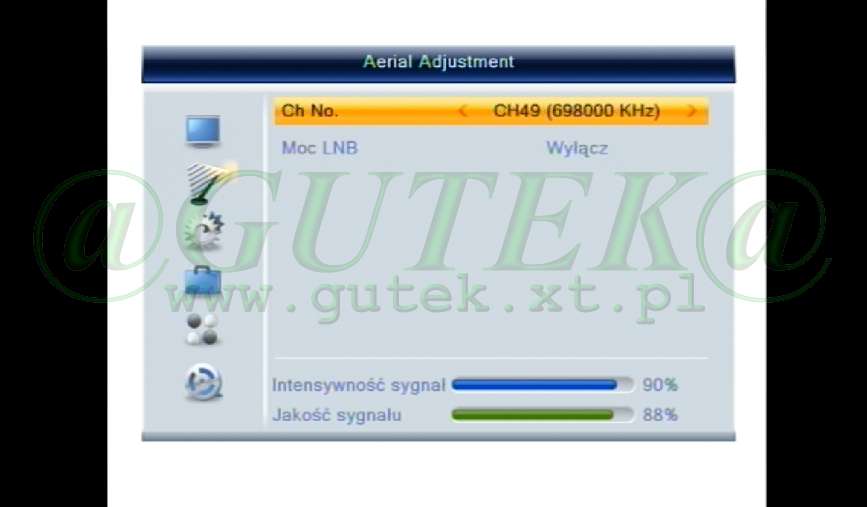Open the gear settings icon
The width and height of the screenshot is (867, 507).
tap(205, 230)
